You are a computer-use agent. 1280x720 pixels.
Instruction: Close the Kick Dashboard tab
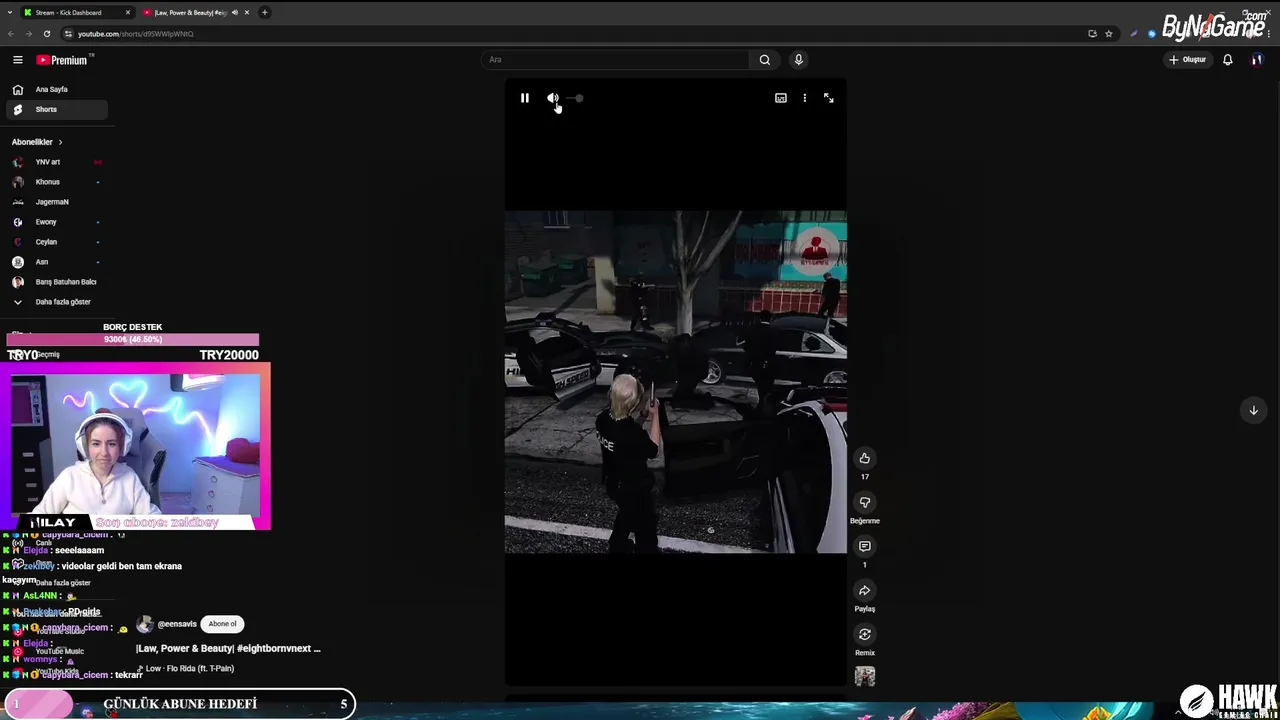pyautogui.click(x=128, y=13)
